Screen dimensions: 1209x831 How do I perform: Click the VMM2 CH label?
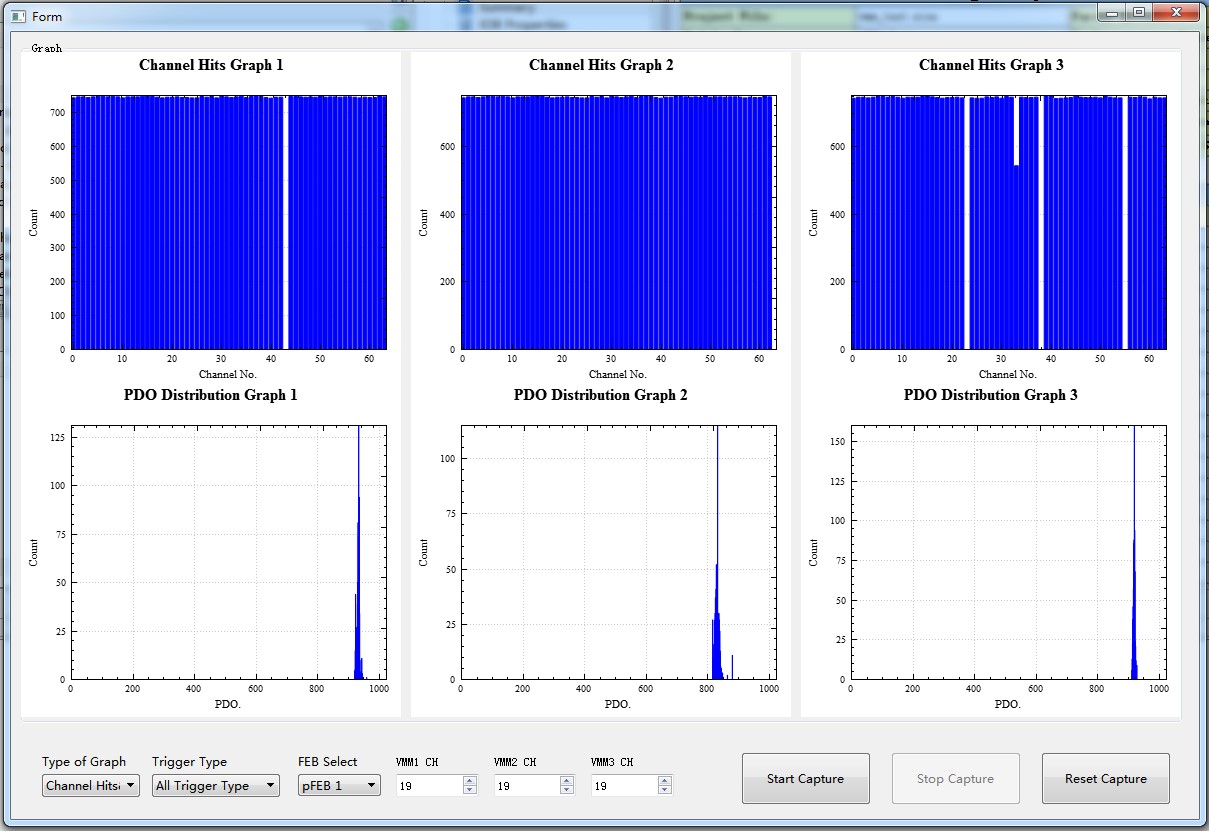coord(515,762)
